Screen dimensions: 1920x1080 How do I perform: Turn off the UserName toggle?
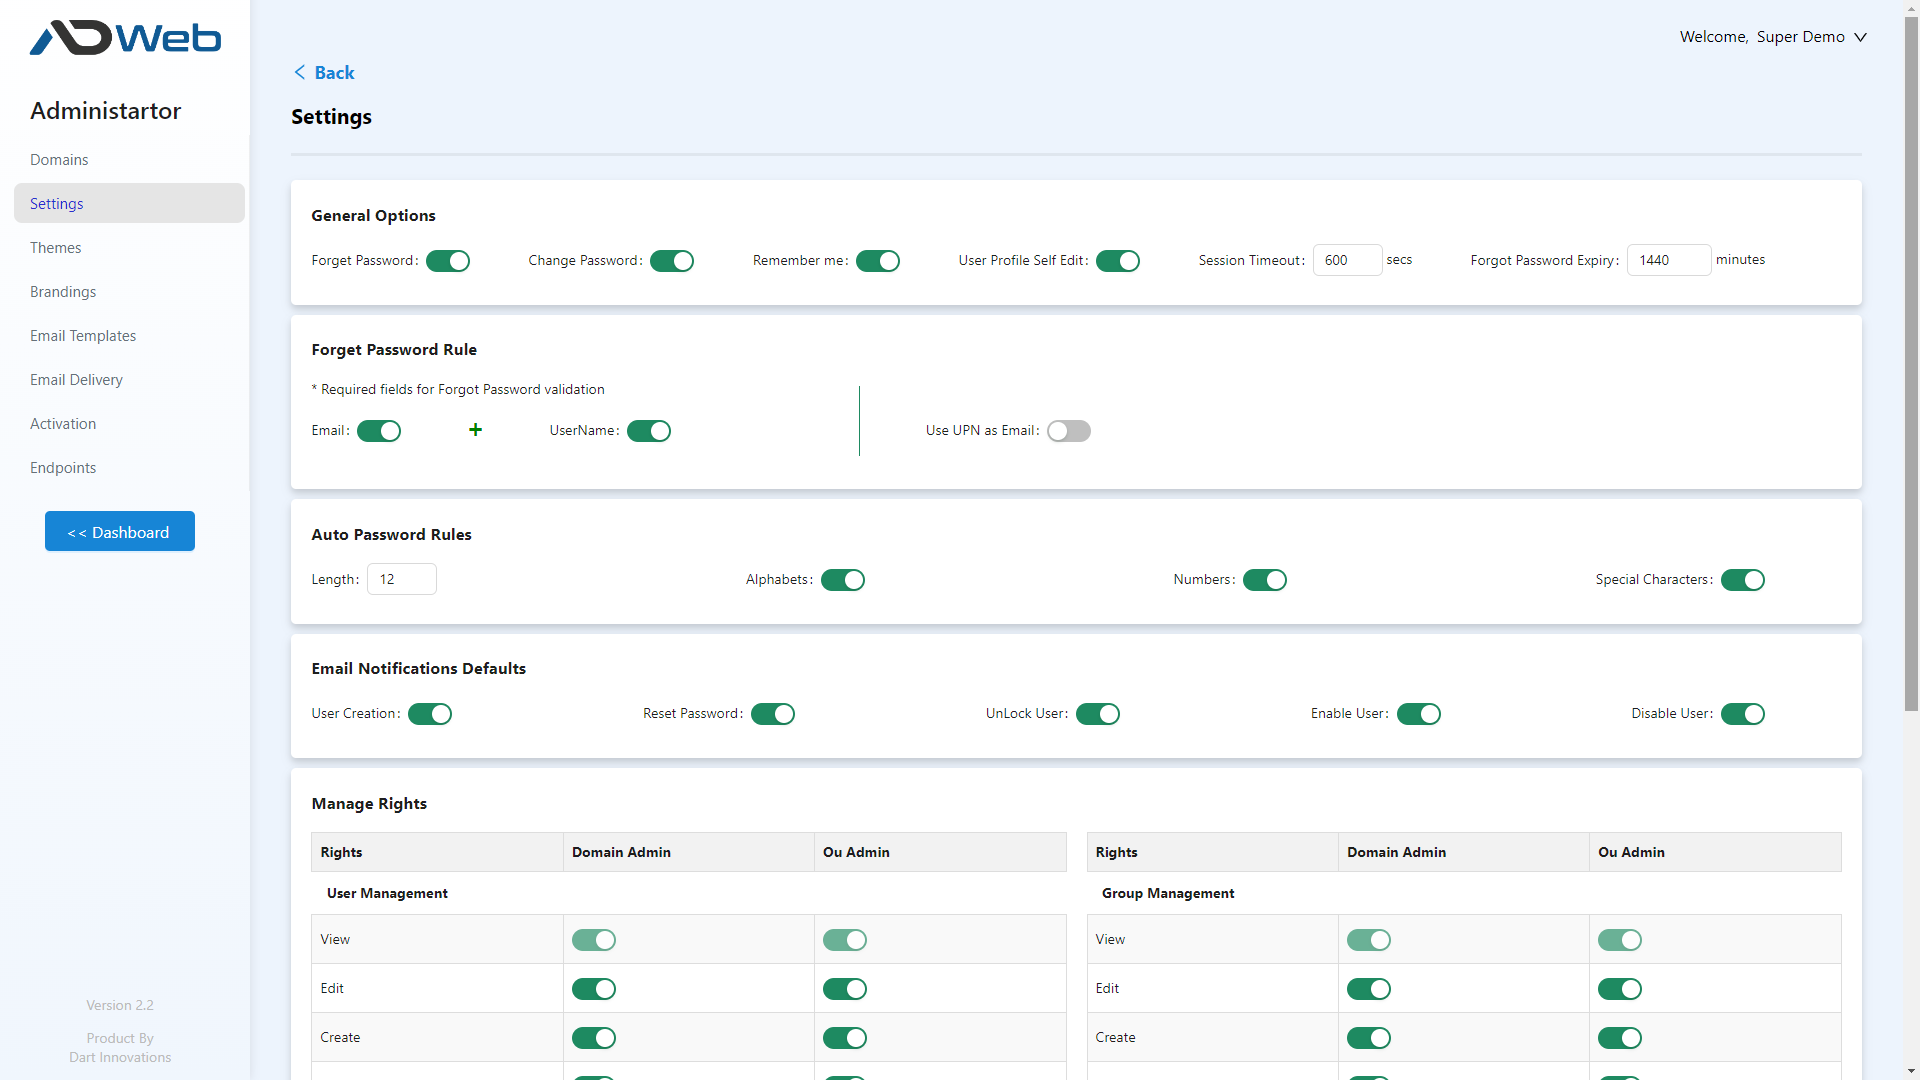649,430
